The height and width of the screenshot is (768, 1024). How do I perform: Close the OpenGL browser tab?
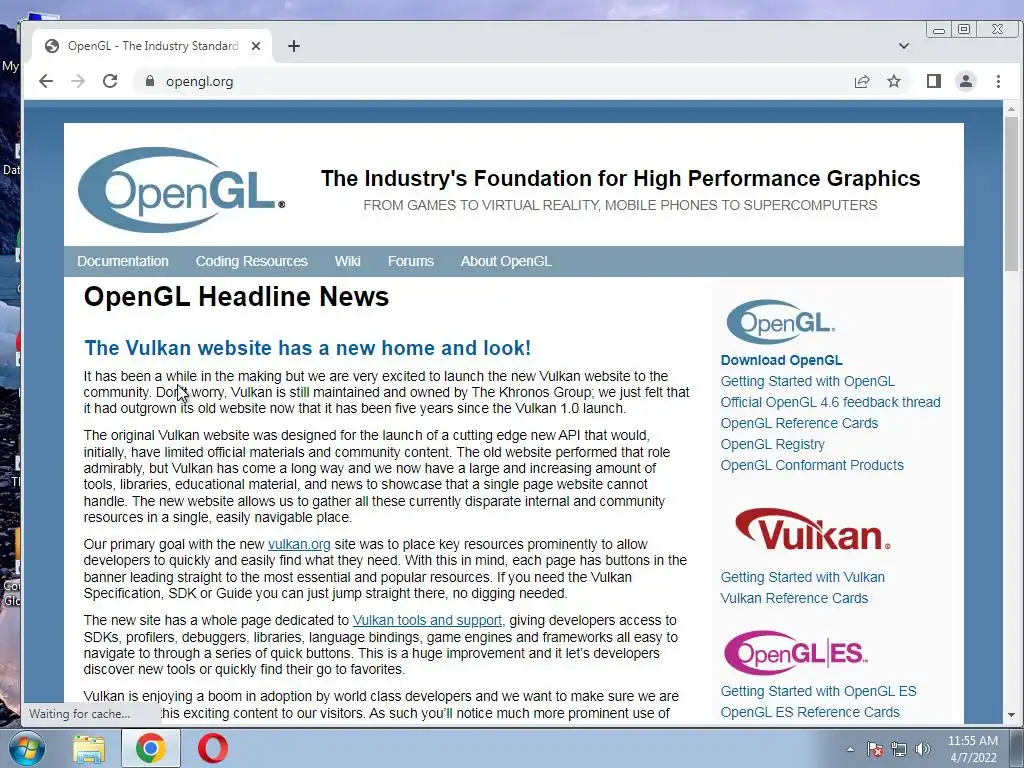[x=256, y=46]
